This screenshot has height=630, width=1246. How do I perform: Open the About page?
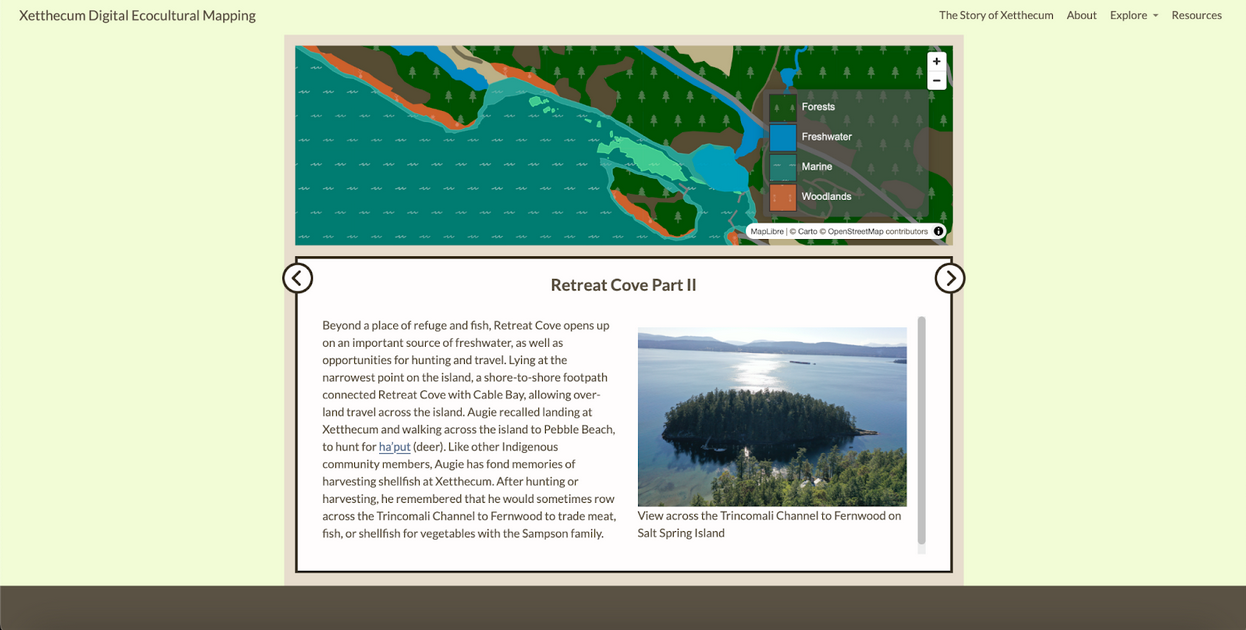pyautogui.click(x=1081, y=15)
